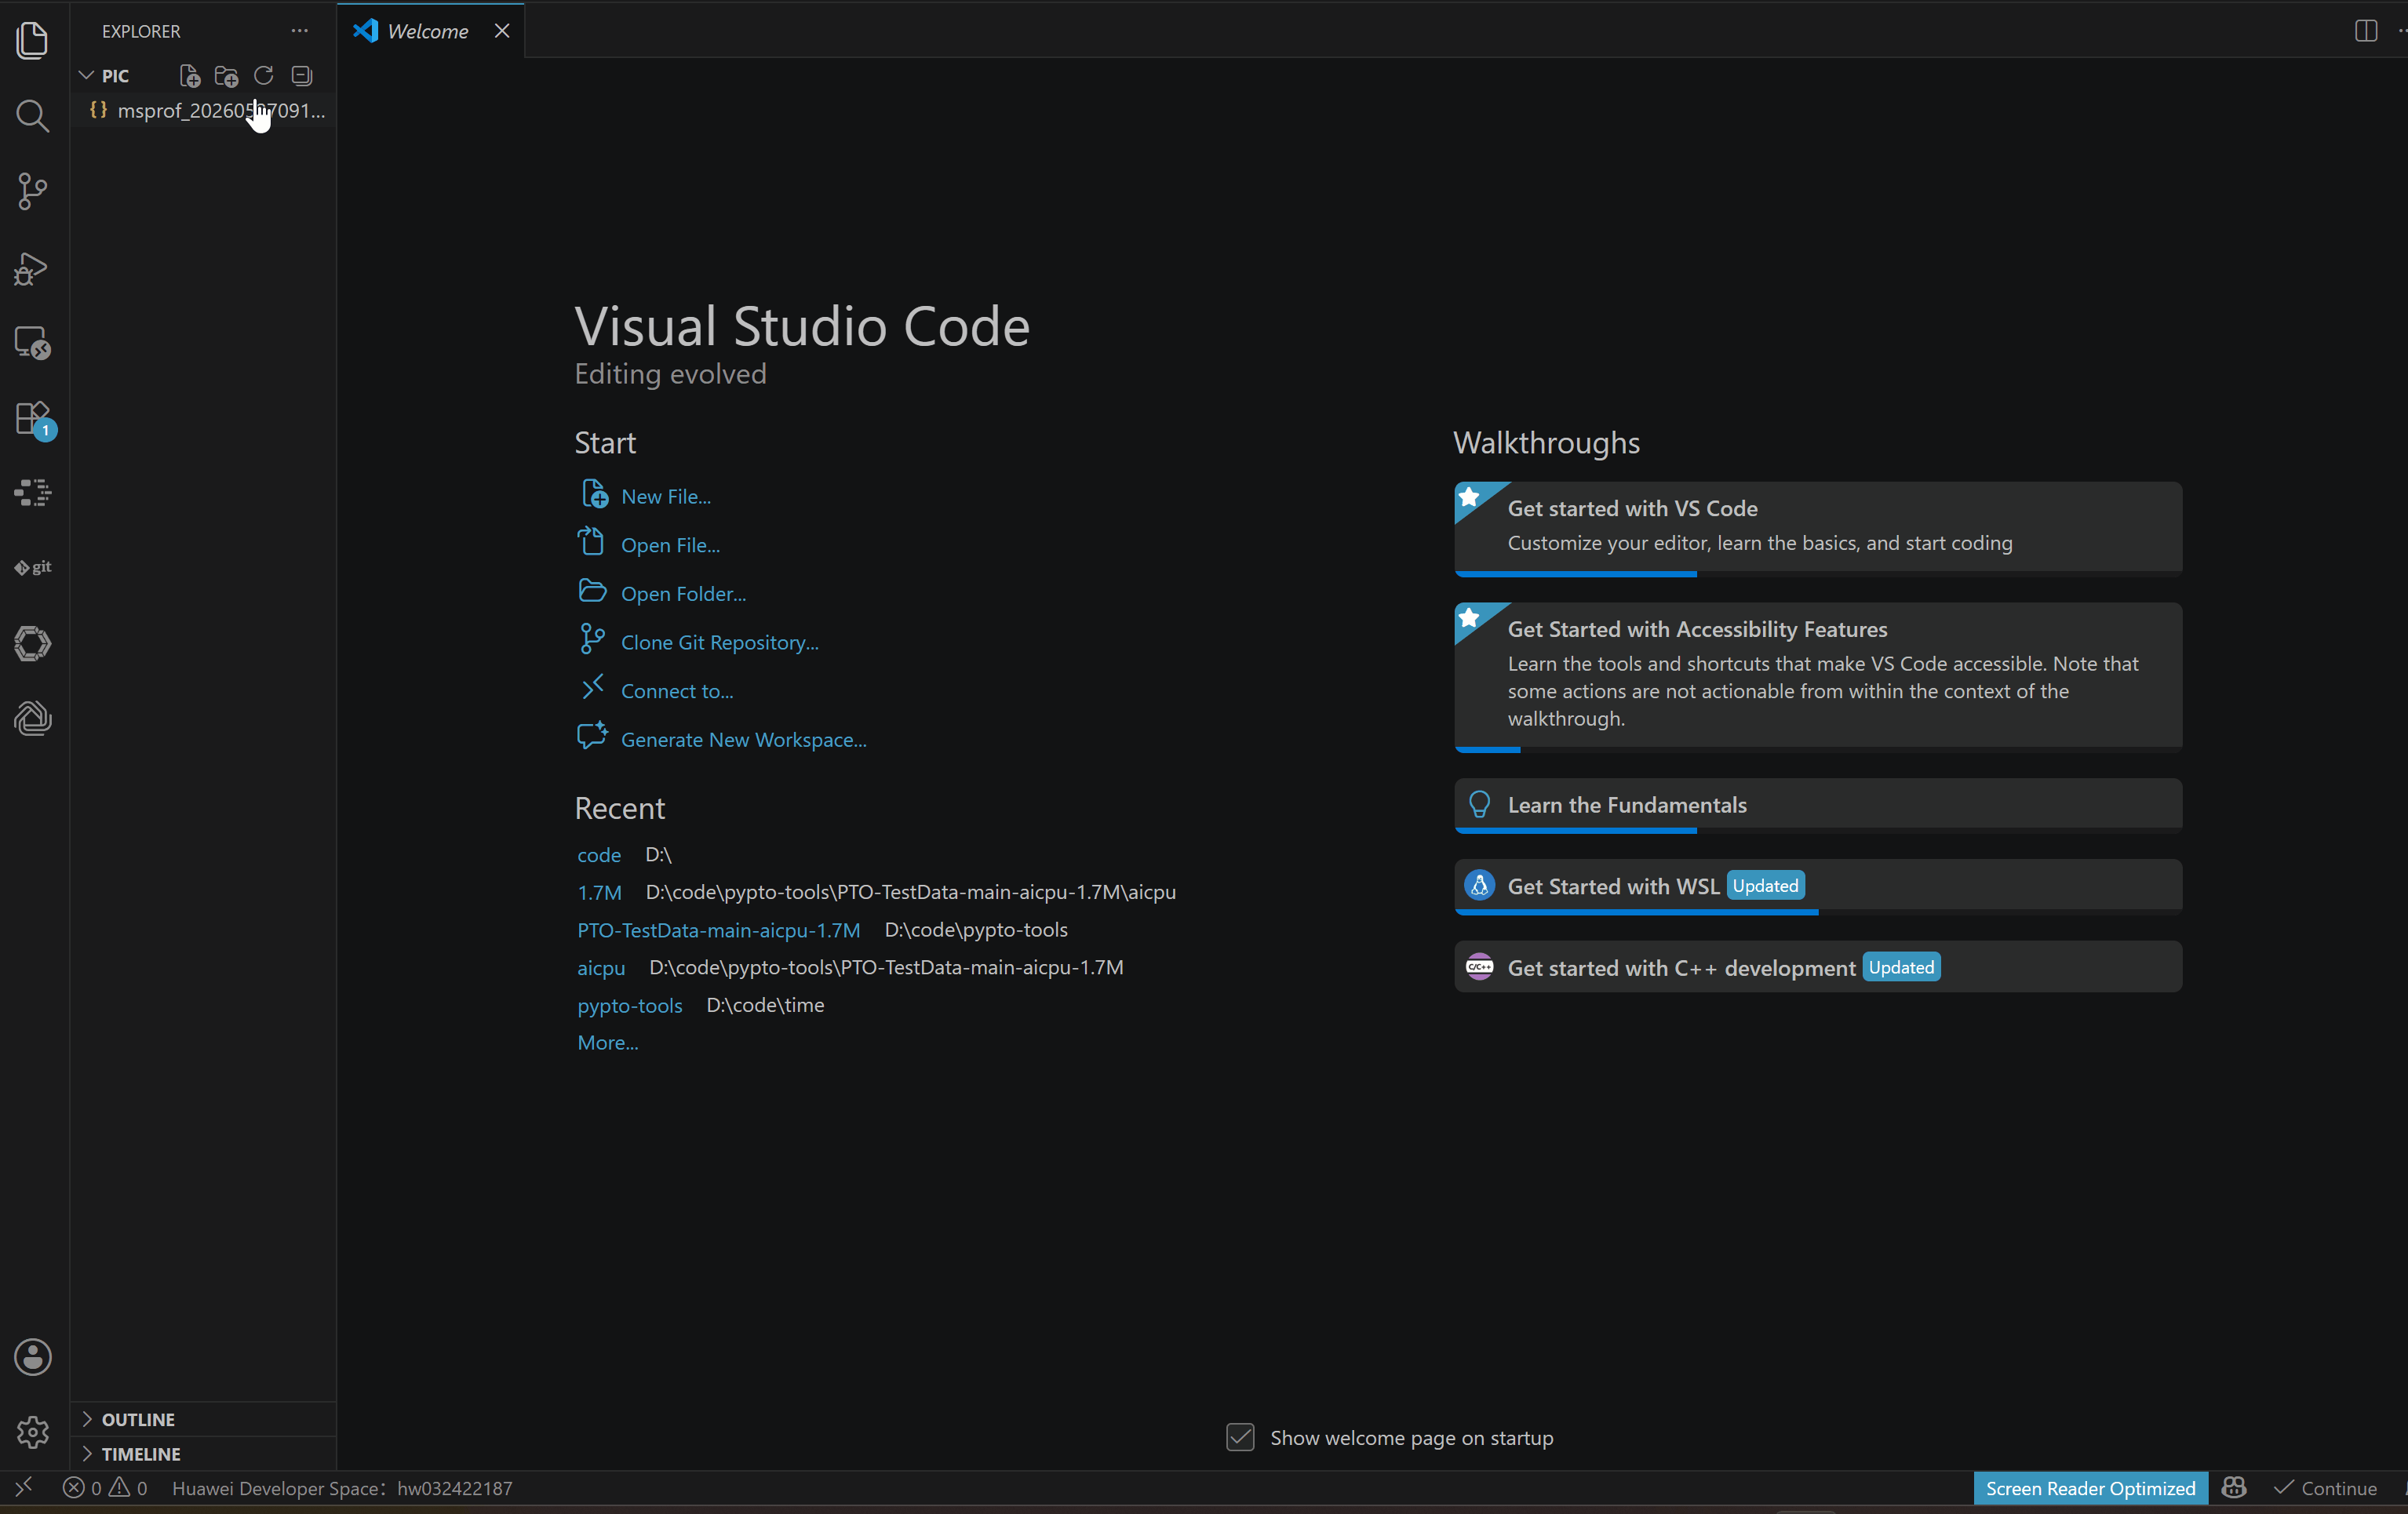Click Open Folder... on Welcome page
Screen dimensions: 2408x1514
tap(683, 593)
